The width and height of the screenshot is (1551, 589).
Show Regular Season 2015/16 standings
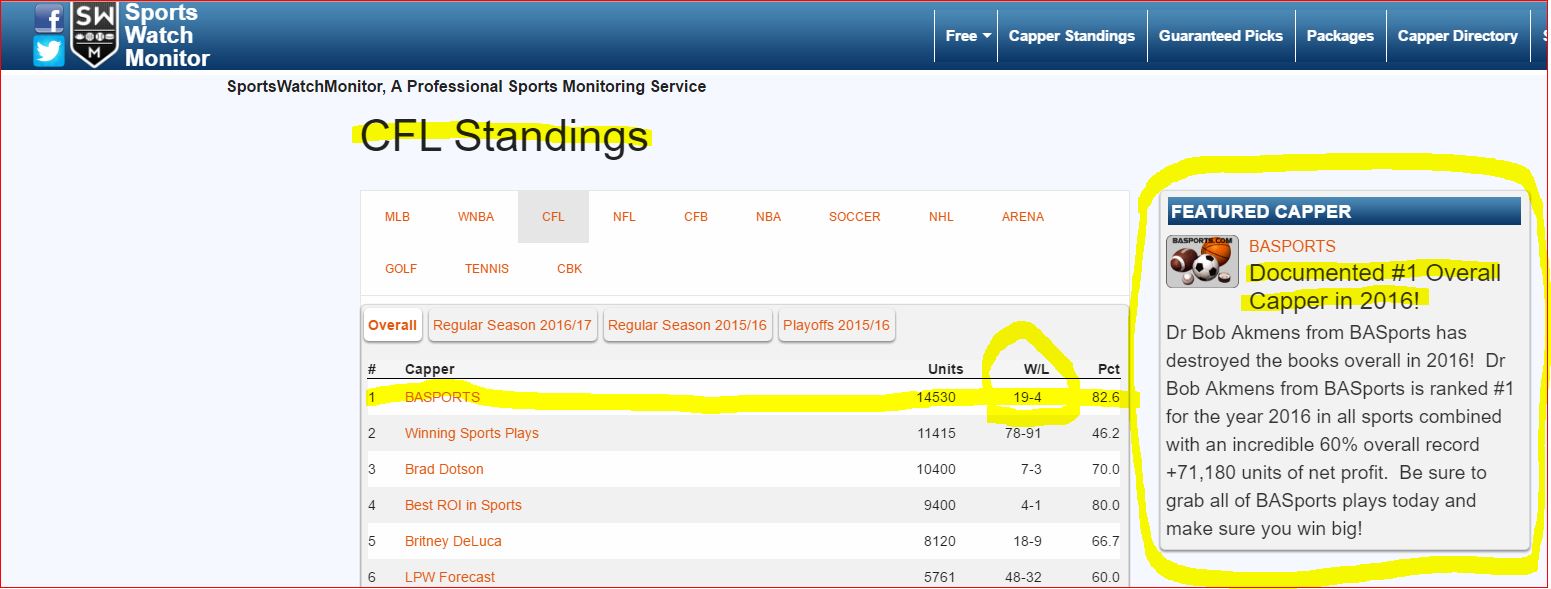[x=687, y=325]
